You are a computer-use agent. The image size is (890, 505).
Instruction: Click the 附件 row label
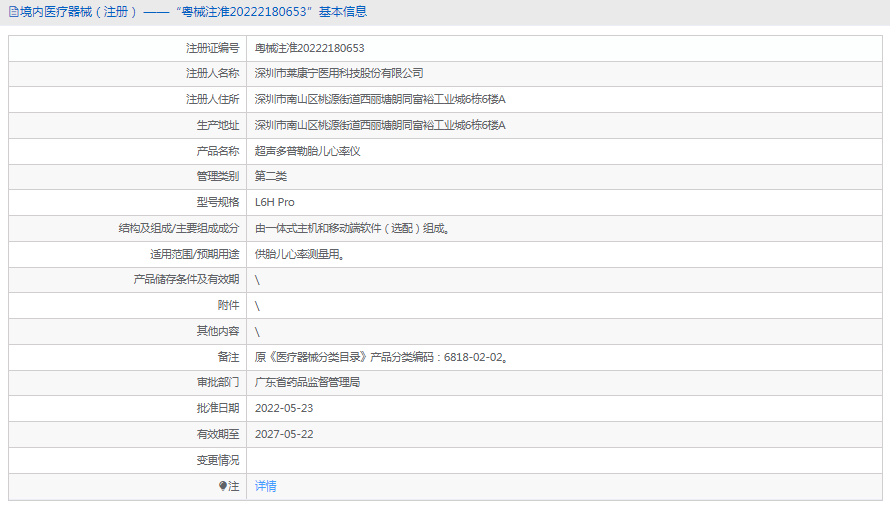pyautogui.click(x=229, y=306)
